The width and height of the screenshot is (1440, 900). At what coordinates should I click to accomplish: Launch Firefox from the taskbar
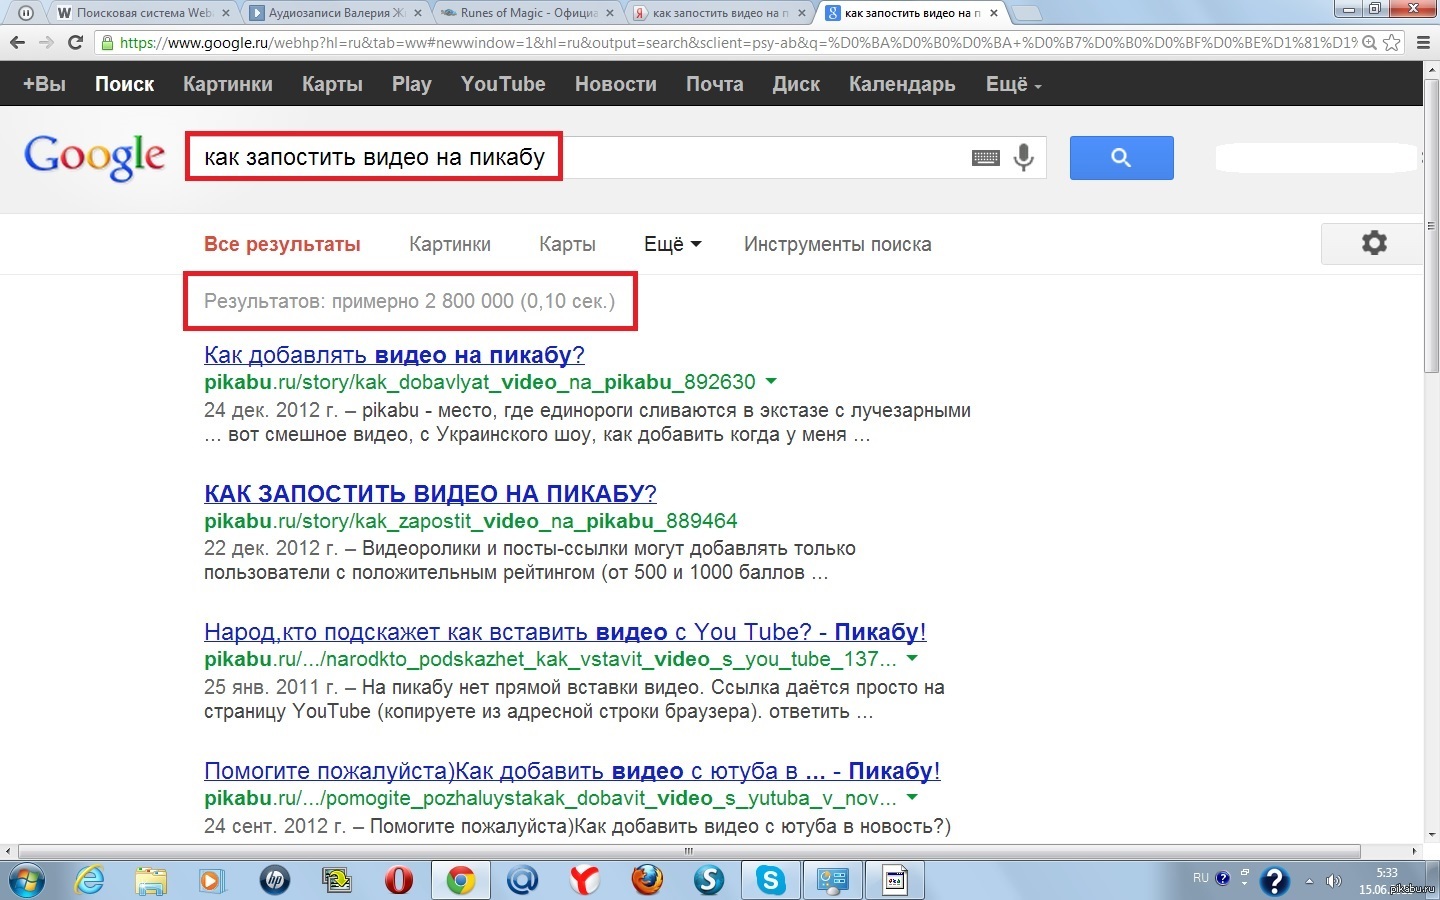647,880
